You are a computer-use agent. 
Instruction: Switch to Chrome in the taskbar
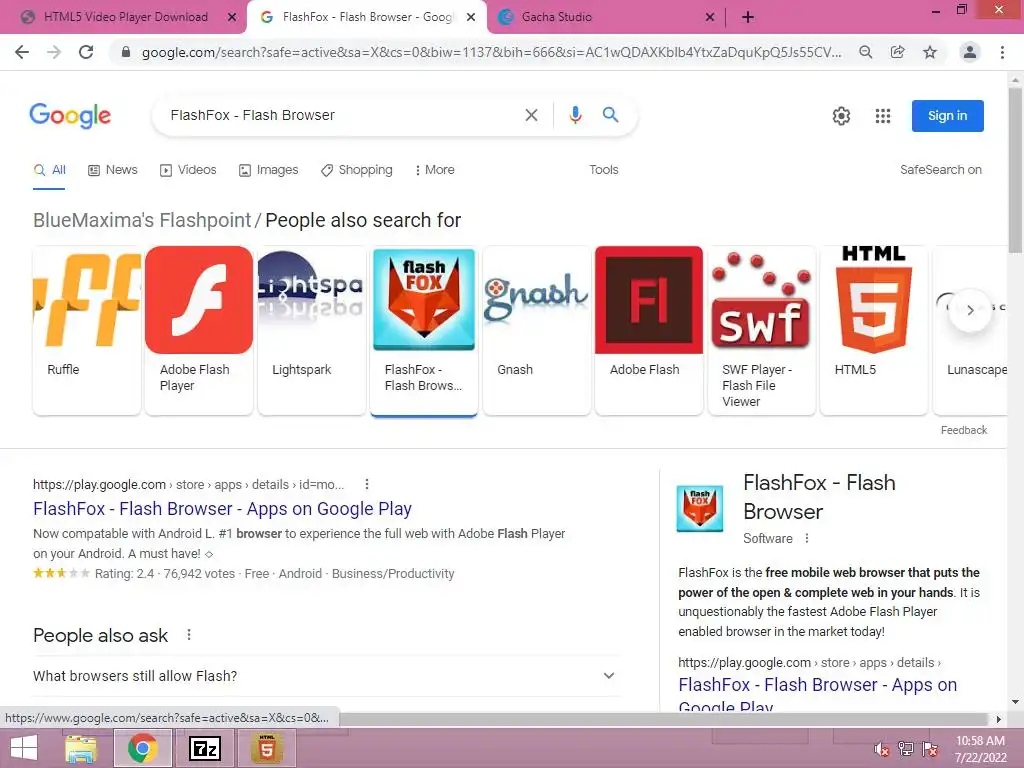pos(142,748)
